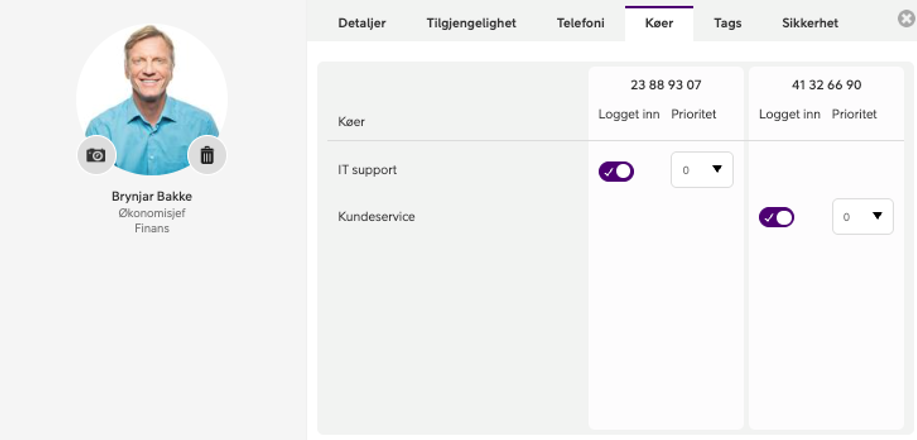
Task: Open the Tilgjengelighet tab
Action: point(471,23)
